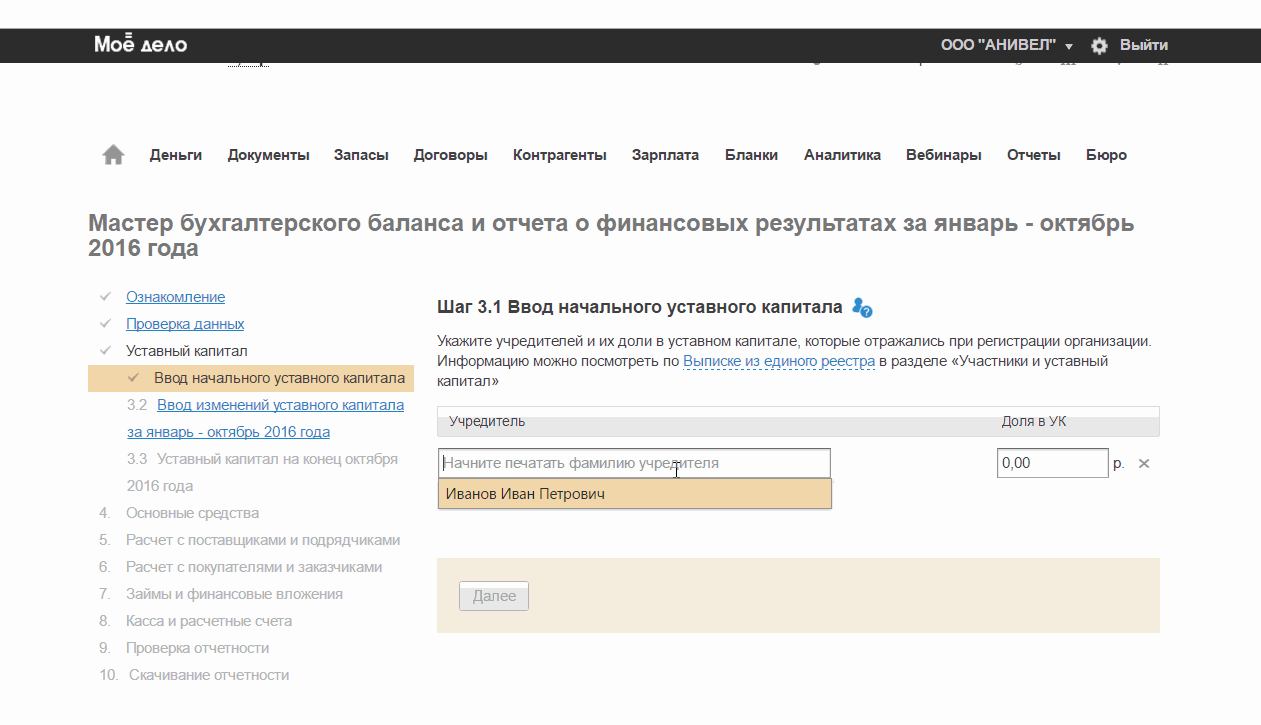Go to the Зарплата section
This screenshot has width=1261, height=725.
[665, 155]
